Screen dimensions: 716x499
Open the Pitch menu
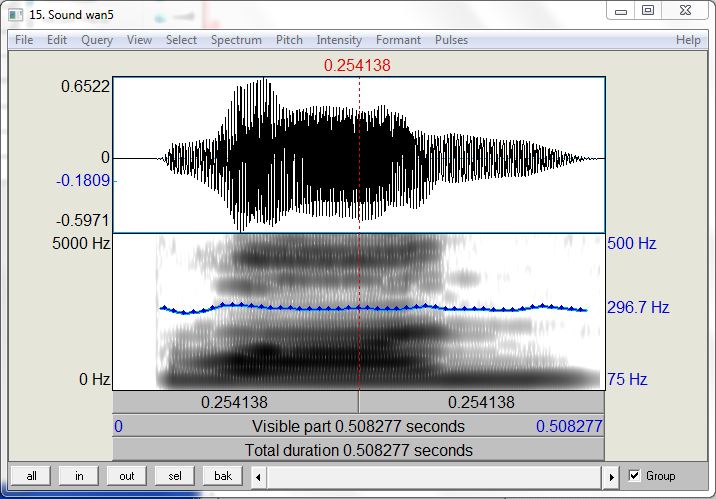289,40
